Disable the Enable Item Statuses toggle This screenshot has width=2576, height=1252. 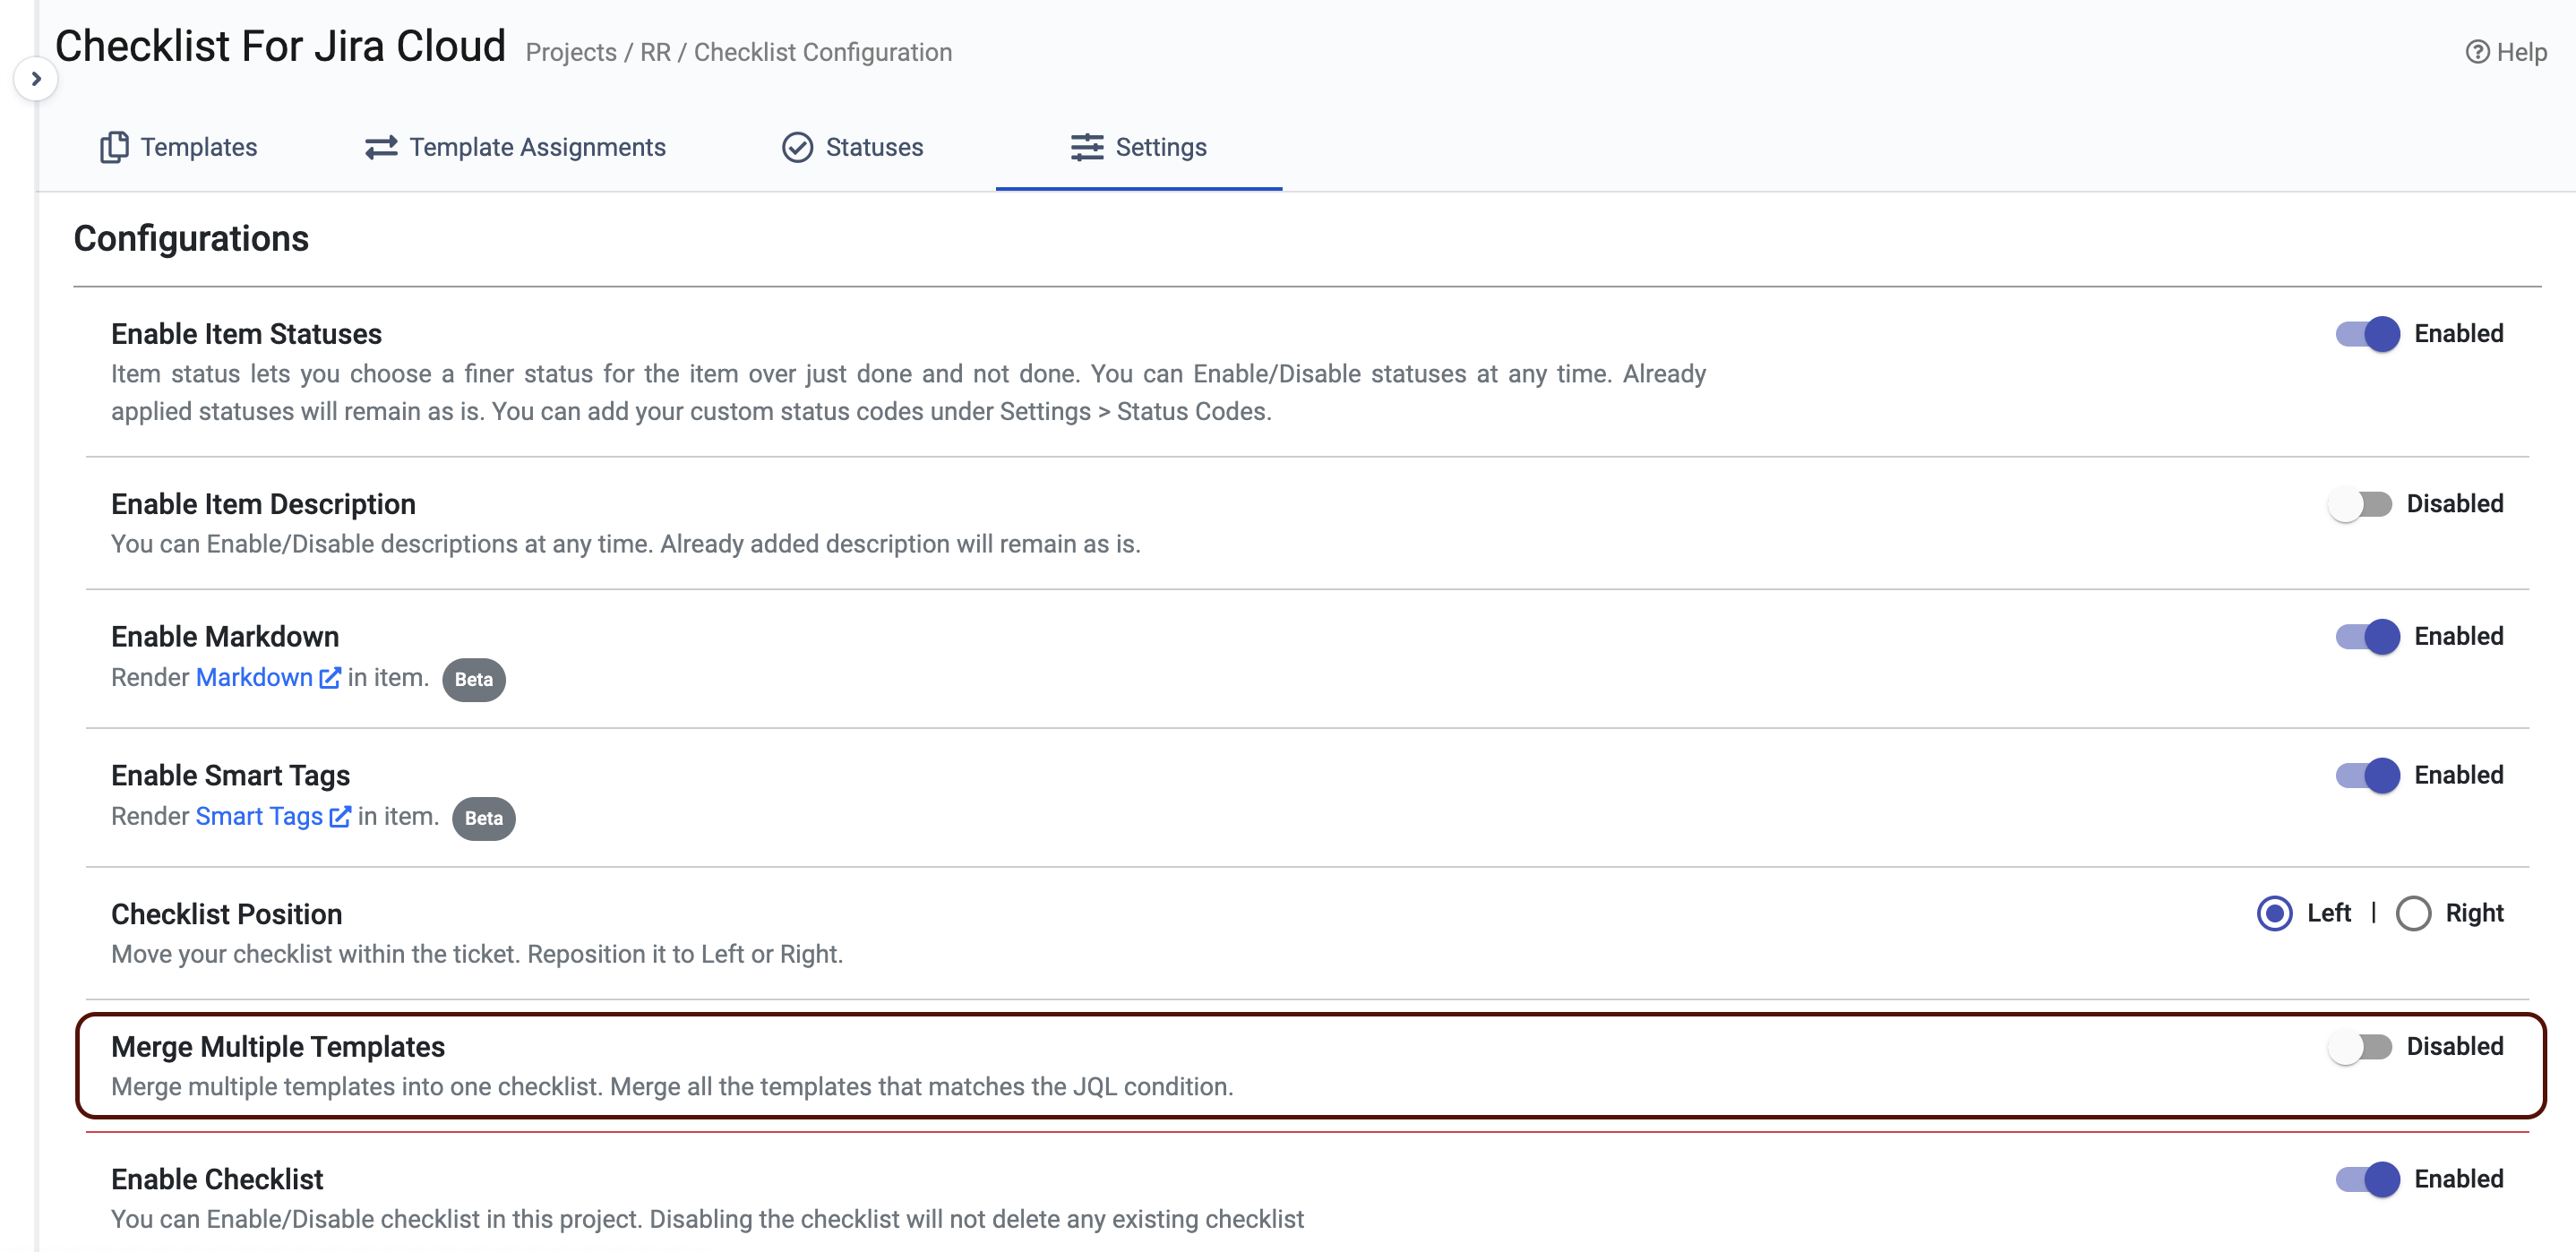[x=2366, y=334]
